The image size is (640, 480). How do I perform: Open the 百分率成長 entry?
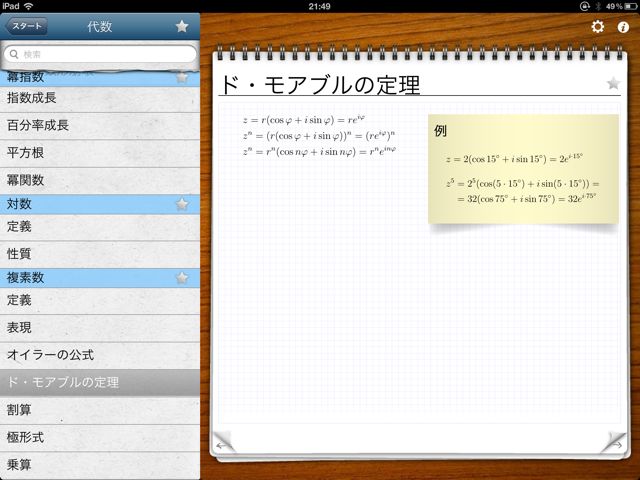pyautogui.click(x=100, y=126)
